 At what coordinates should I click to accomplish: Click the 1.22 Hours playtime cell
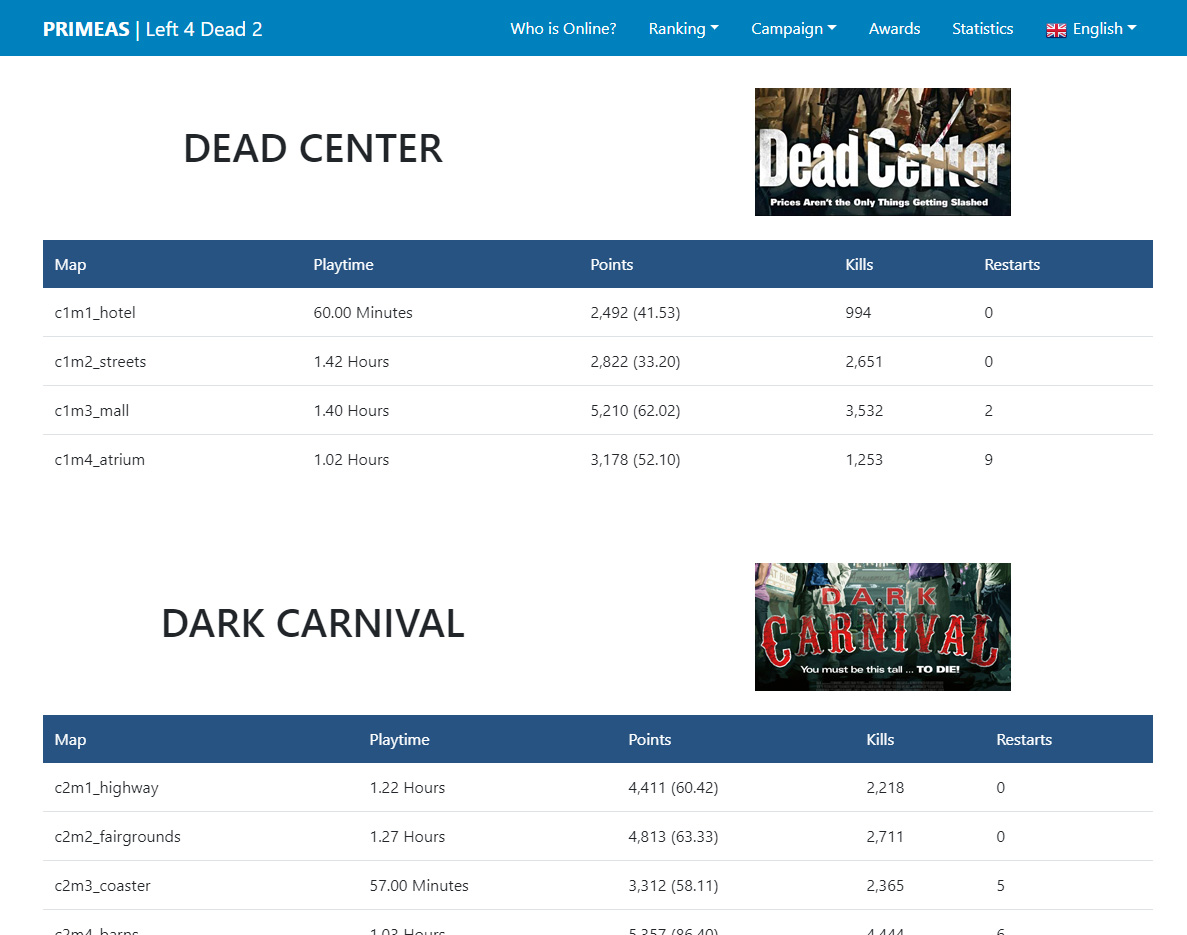point(407,787)
